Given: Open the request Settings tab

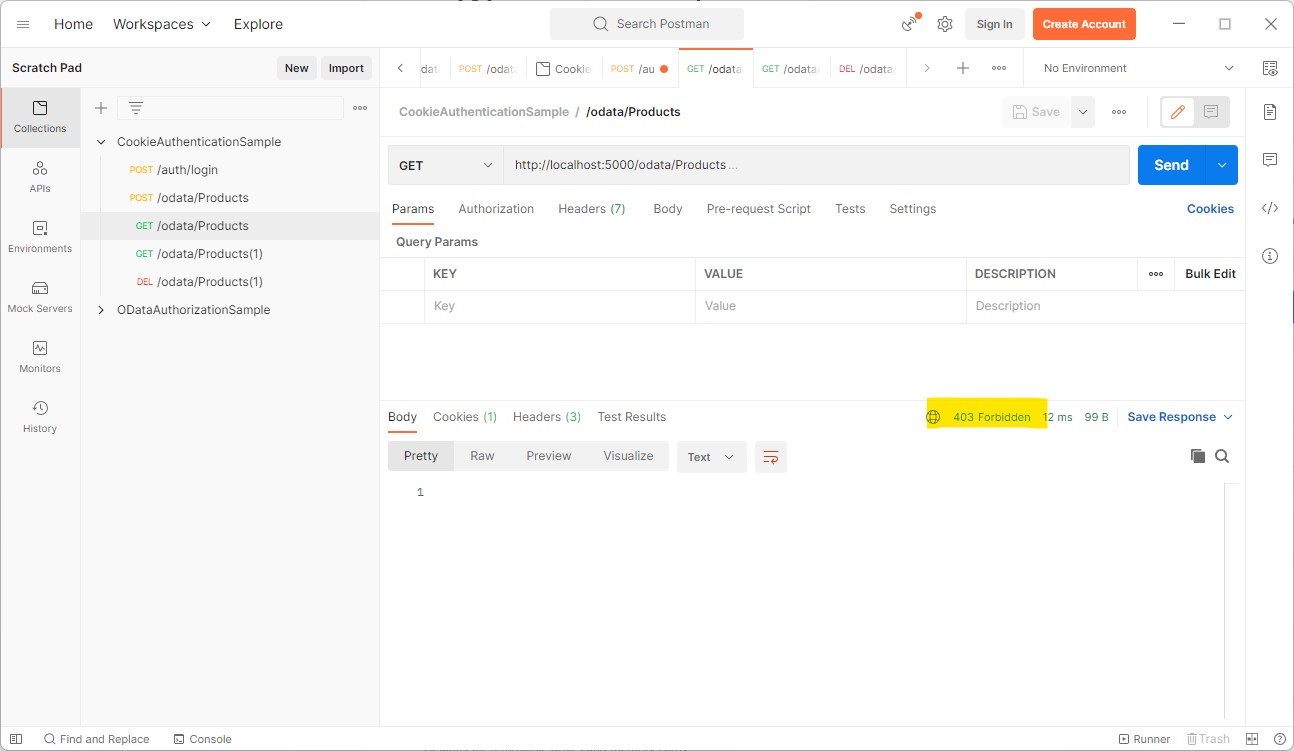Looking at the screenshot, I should pos(913,209).
